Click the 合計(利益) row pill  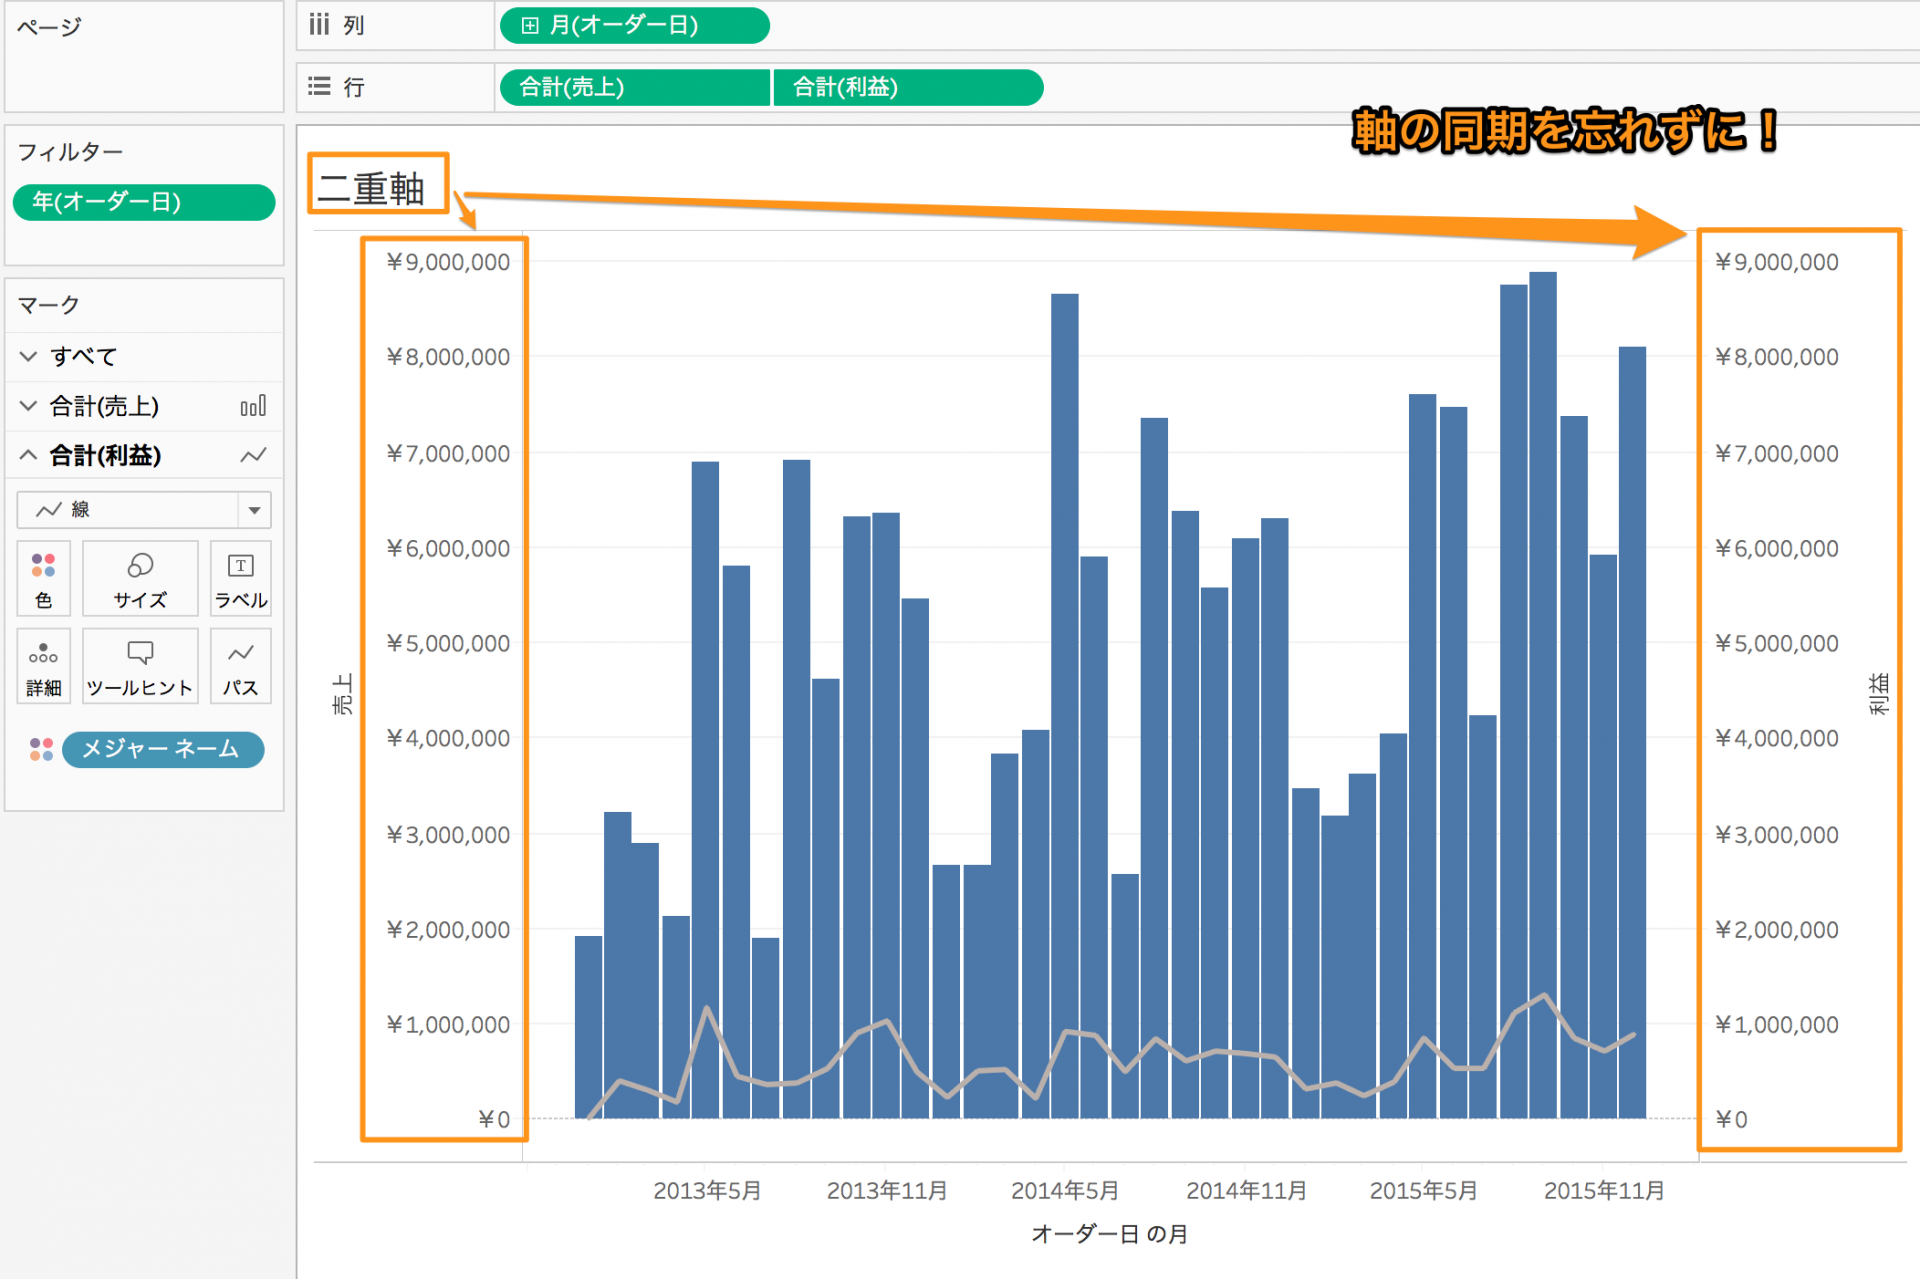pos(908,88)
